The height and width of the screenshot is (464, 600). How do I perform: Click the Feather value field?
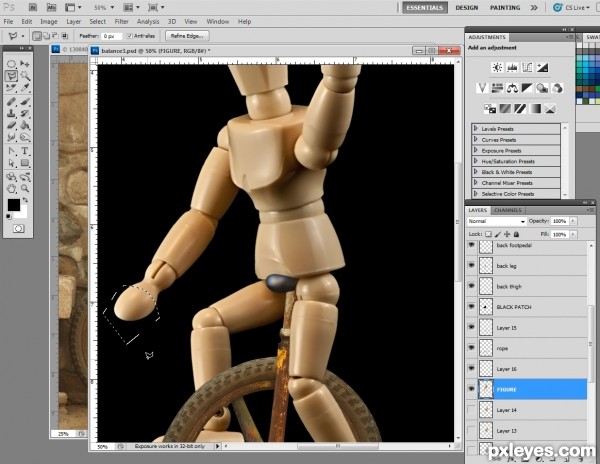coord(111,36)
